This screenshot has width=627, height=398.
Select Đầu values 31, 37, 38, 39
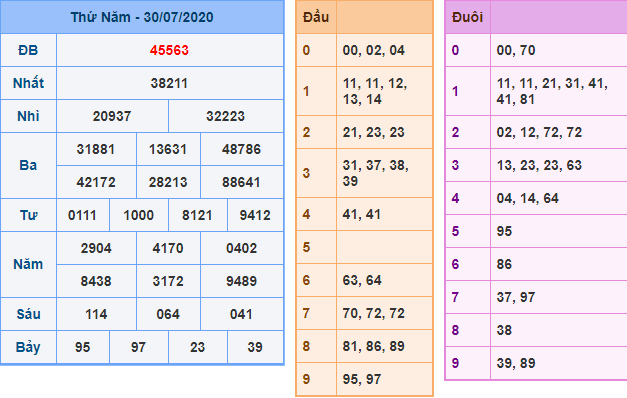(x=375, y=173)
